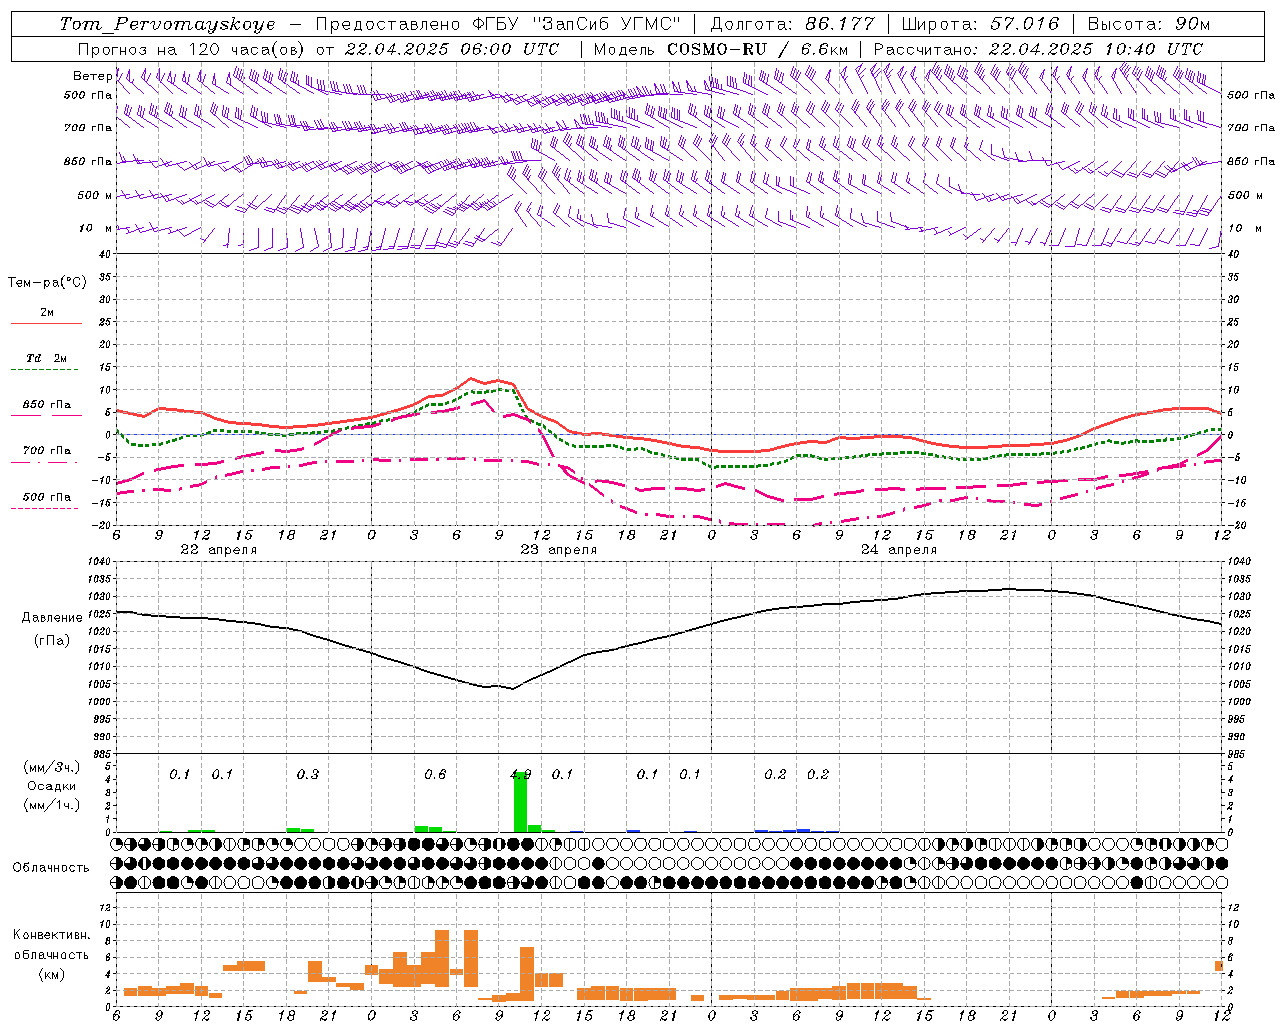Click the altitude text 'Высота: 90м'
This screenshot has width=1280, height=1024.
pos(1148,24)
